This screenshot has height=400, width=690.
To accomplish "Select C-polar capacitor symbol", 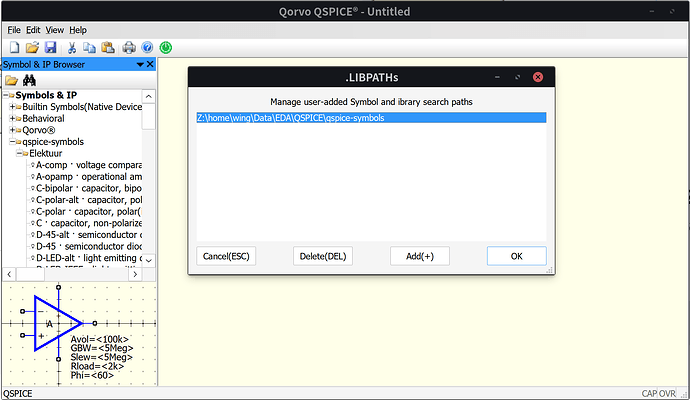I will coord(89,212).
